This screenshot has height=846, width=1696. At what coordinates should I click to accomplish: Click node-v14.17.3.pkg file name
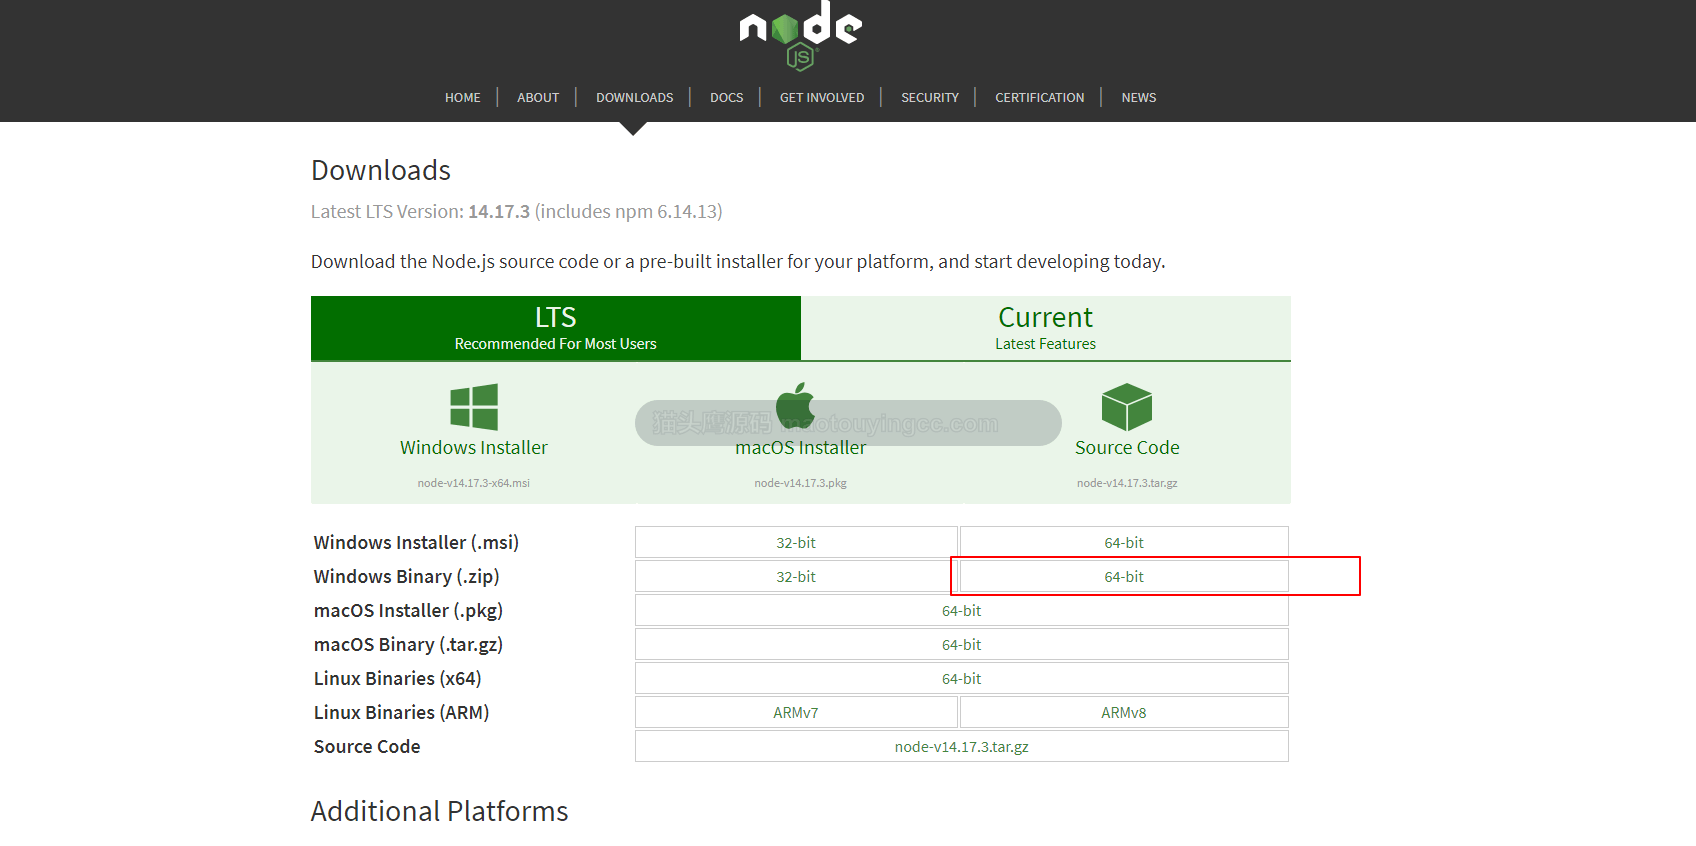(801, 483)
